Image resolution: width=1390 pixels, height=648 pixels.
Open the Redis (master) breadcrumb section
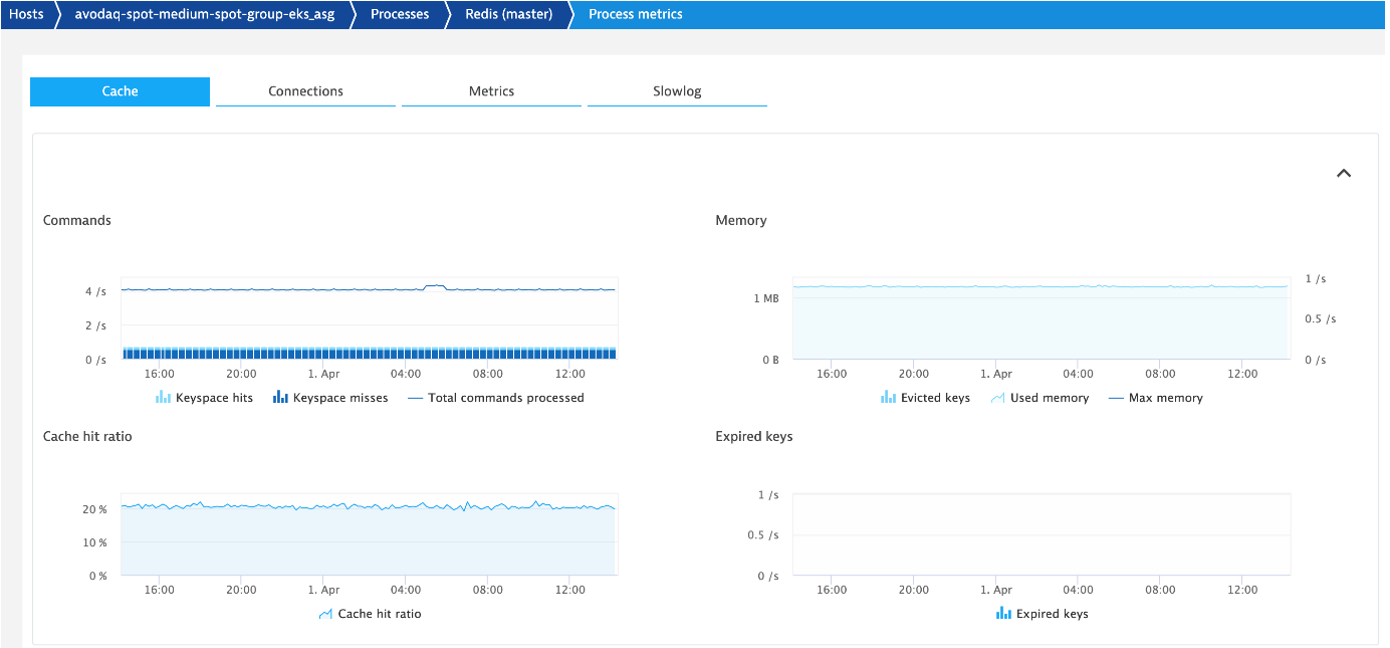coord(511,14)
